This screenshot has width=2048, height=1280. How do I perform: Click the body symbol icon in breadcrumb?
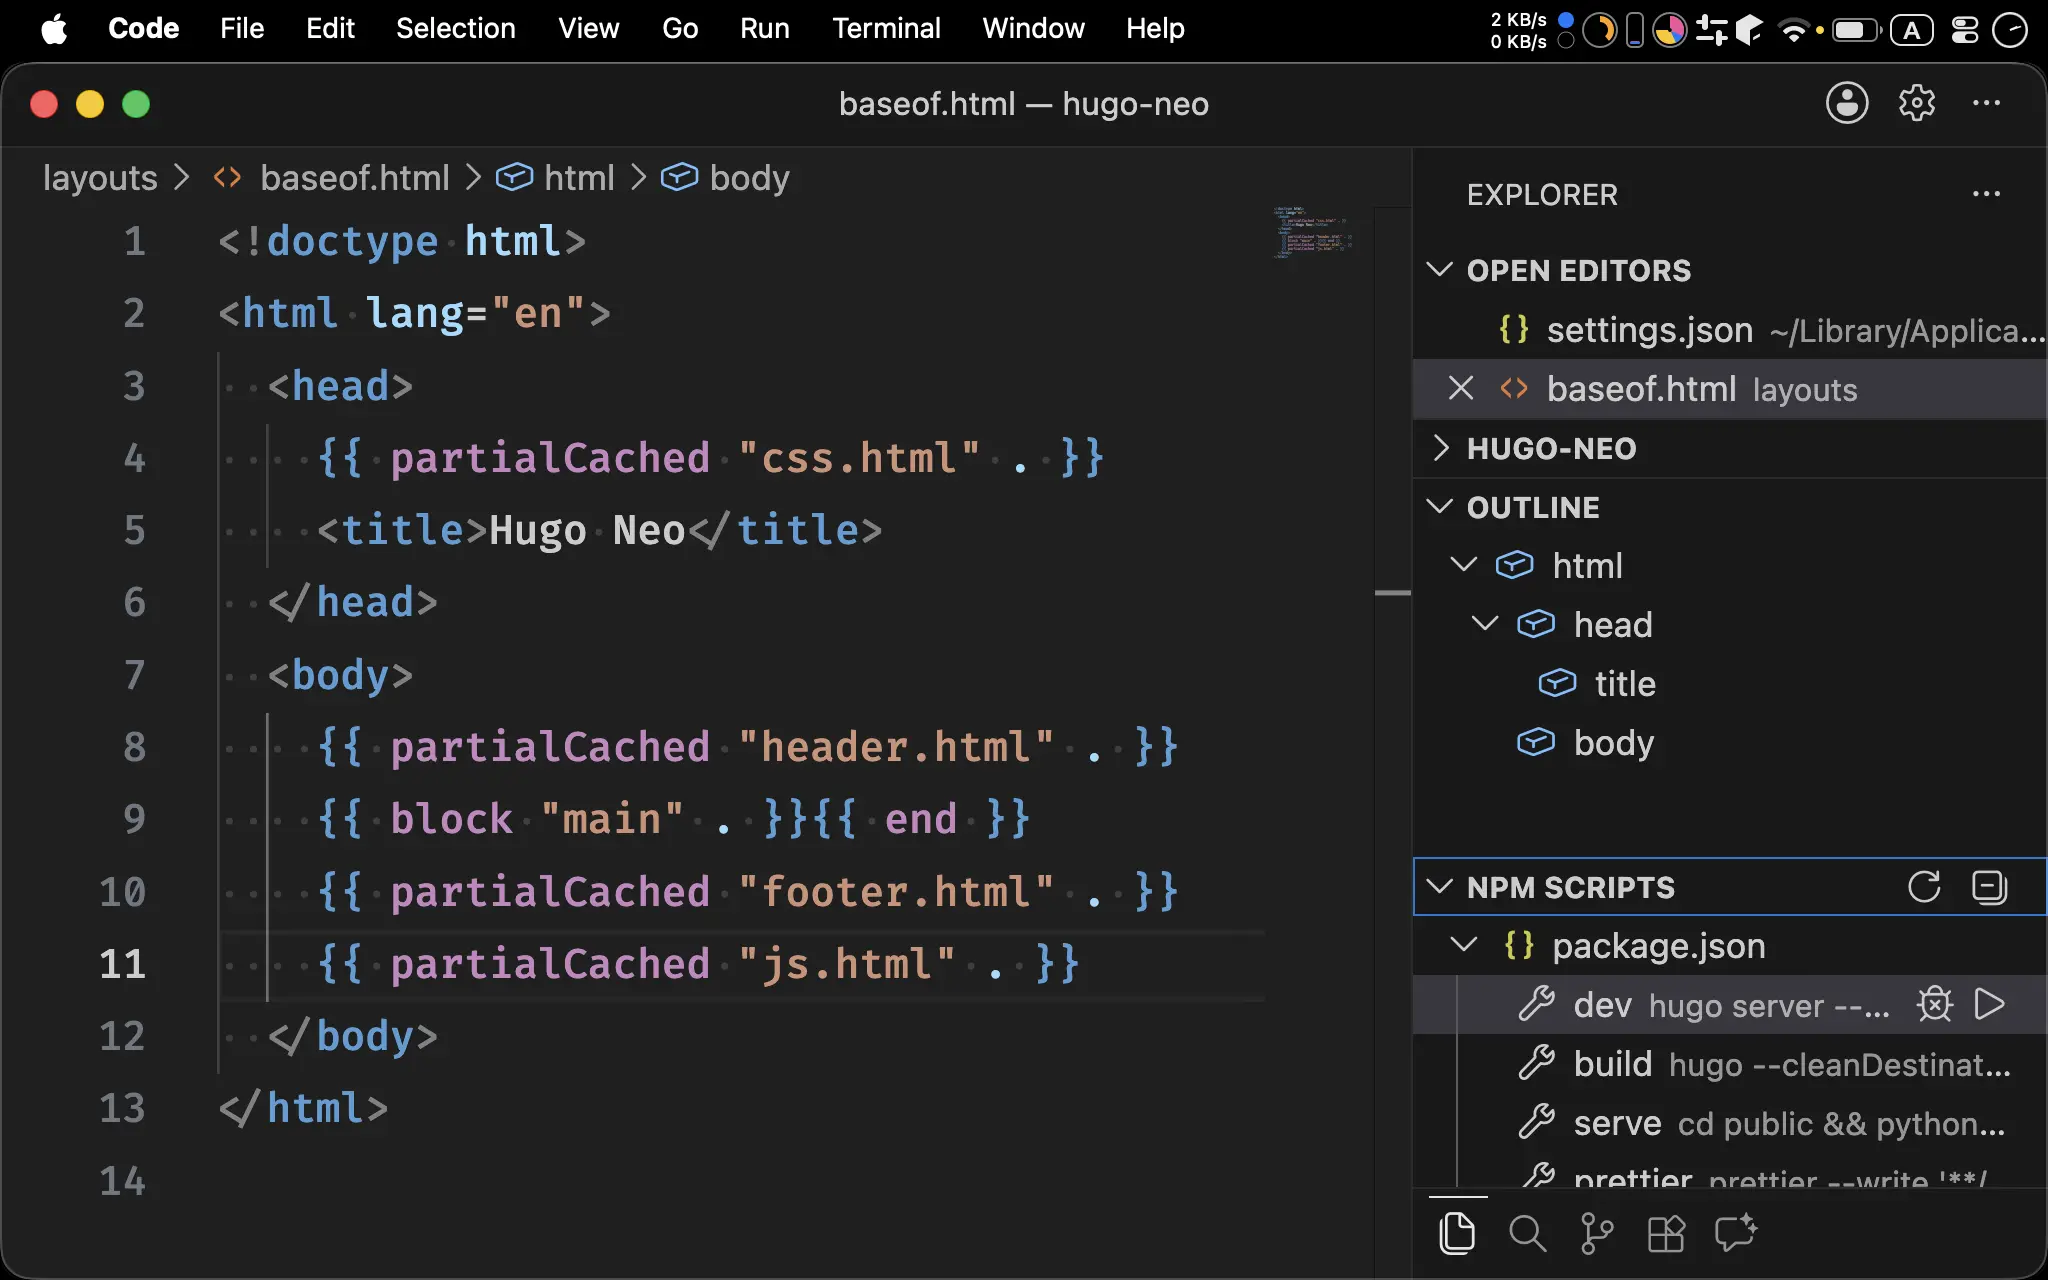click(x=679, y=177)
